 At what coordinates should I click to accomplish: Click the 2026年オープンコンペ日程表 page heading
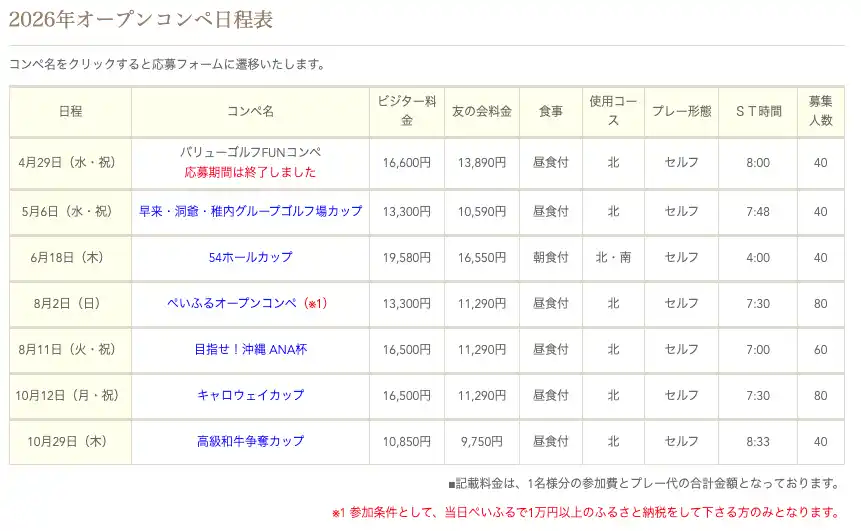pos(140,20)
